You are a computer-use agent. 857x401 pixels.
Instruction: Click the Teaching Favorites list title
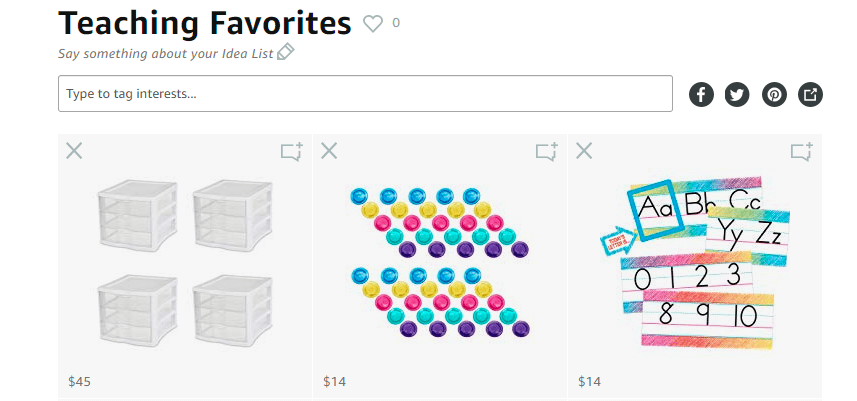pyautogui.click(x=205, y=22)
